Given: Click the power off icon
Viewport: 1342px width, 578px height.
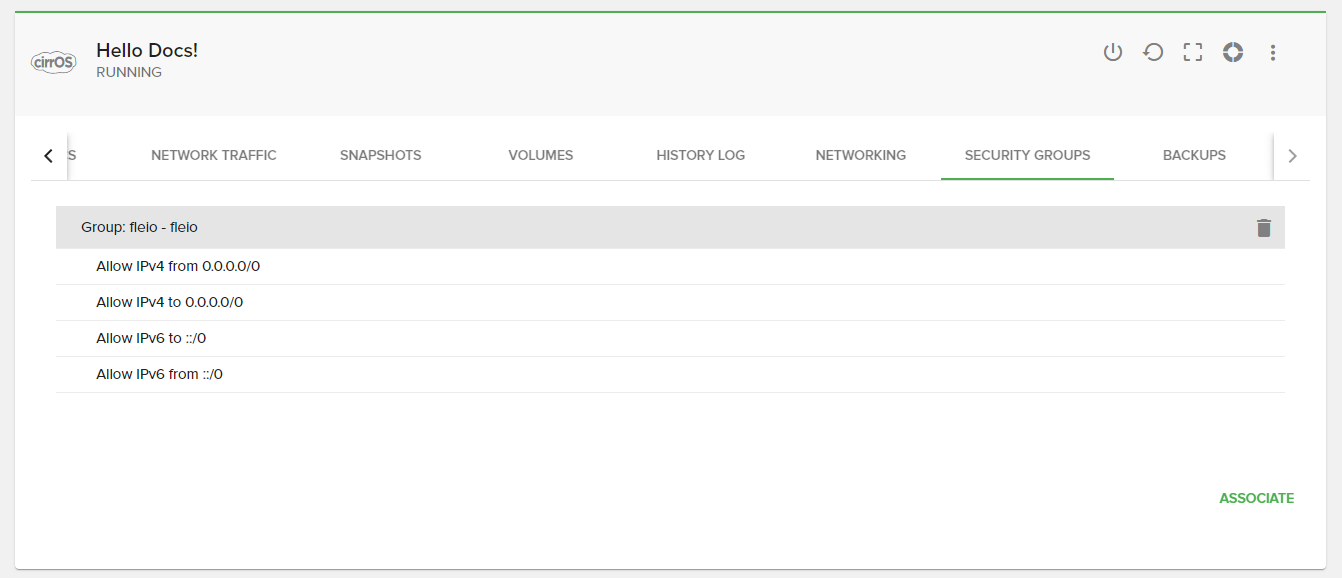Looking at the screenshot, I should pos(1113,53).
